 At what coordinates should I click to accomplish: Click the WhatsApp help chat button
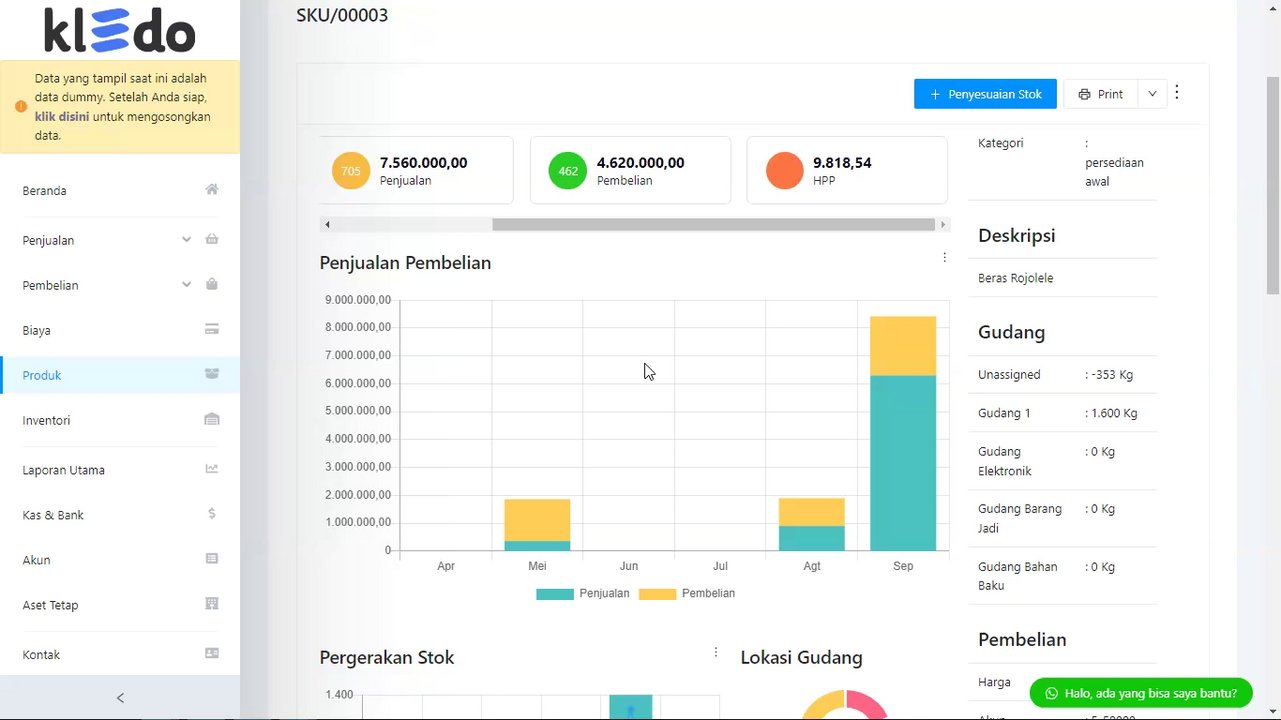point(1141,693)
